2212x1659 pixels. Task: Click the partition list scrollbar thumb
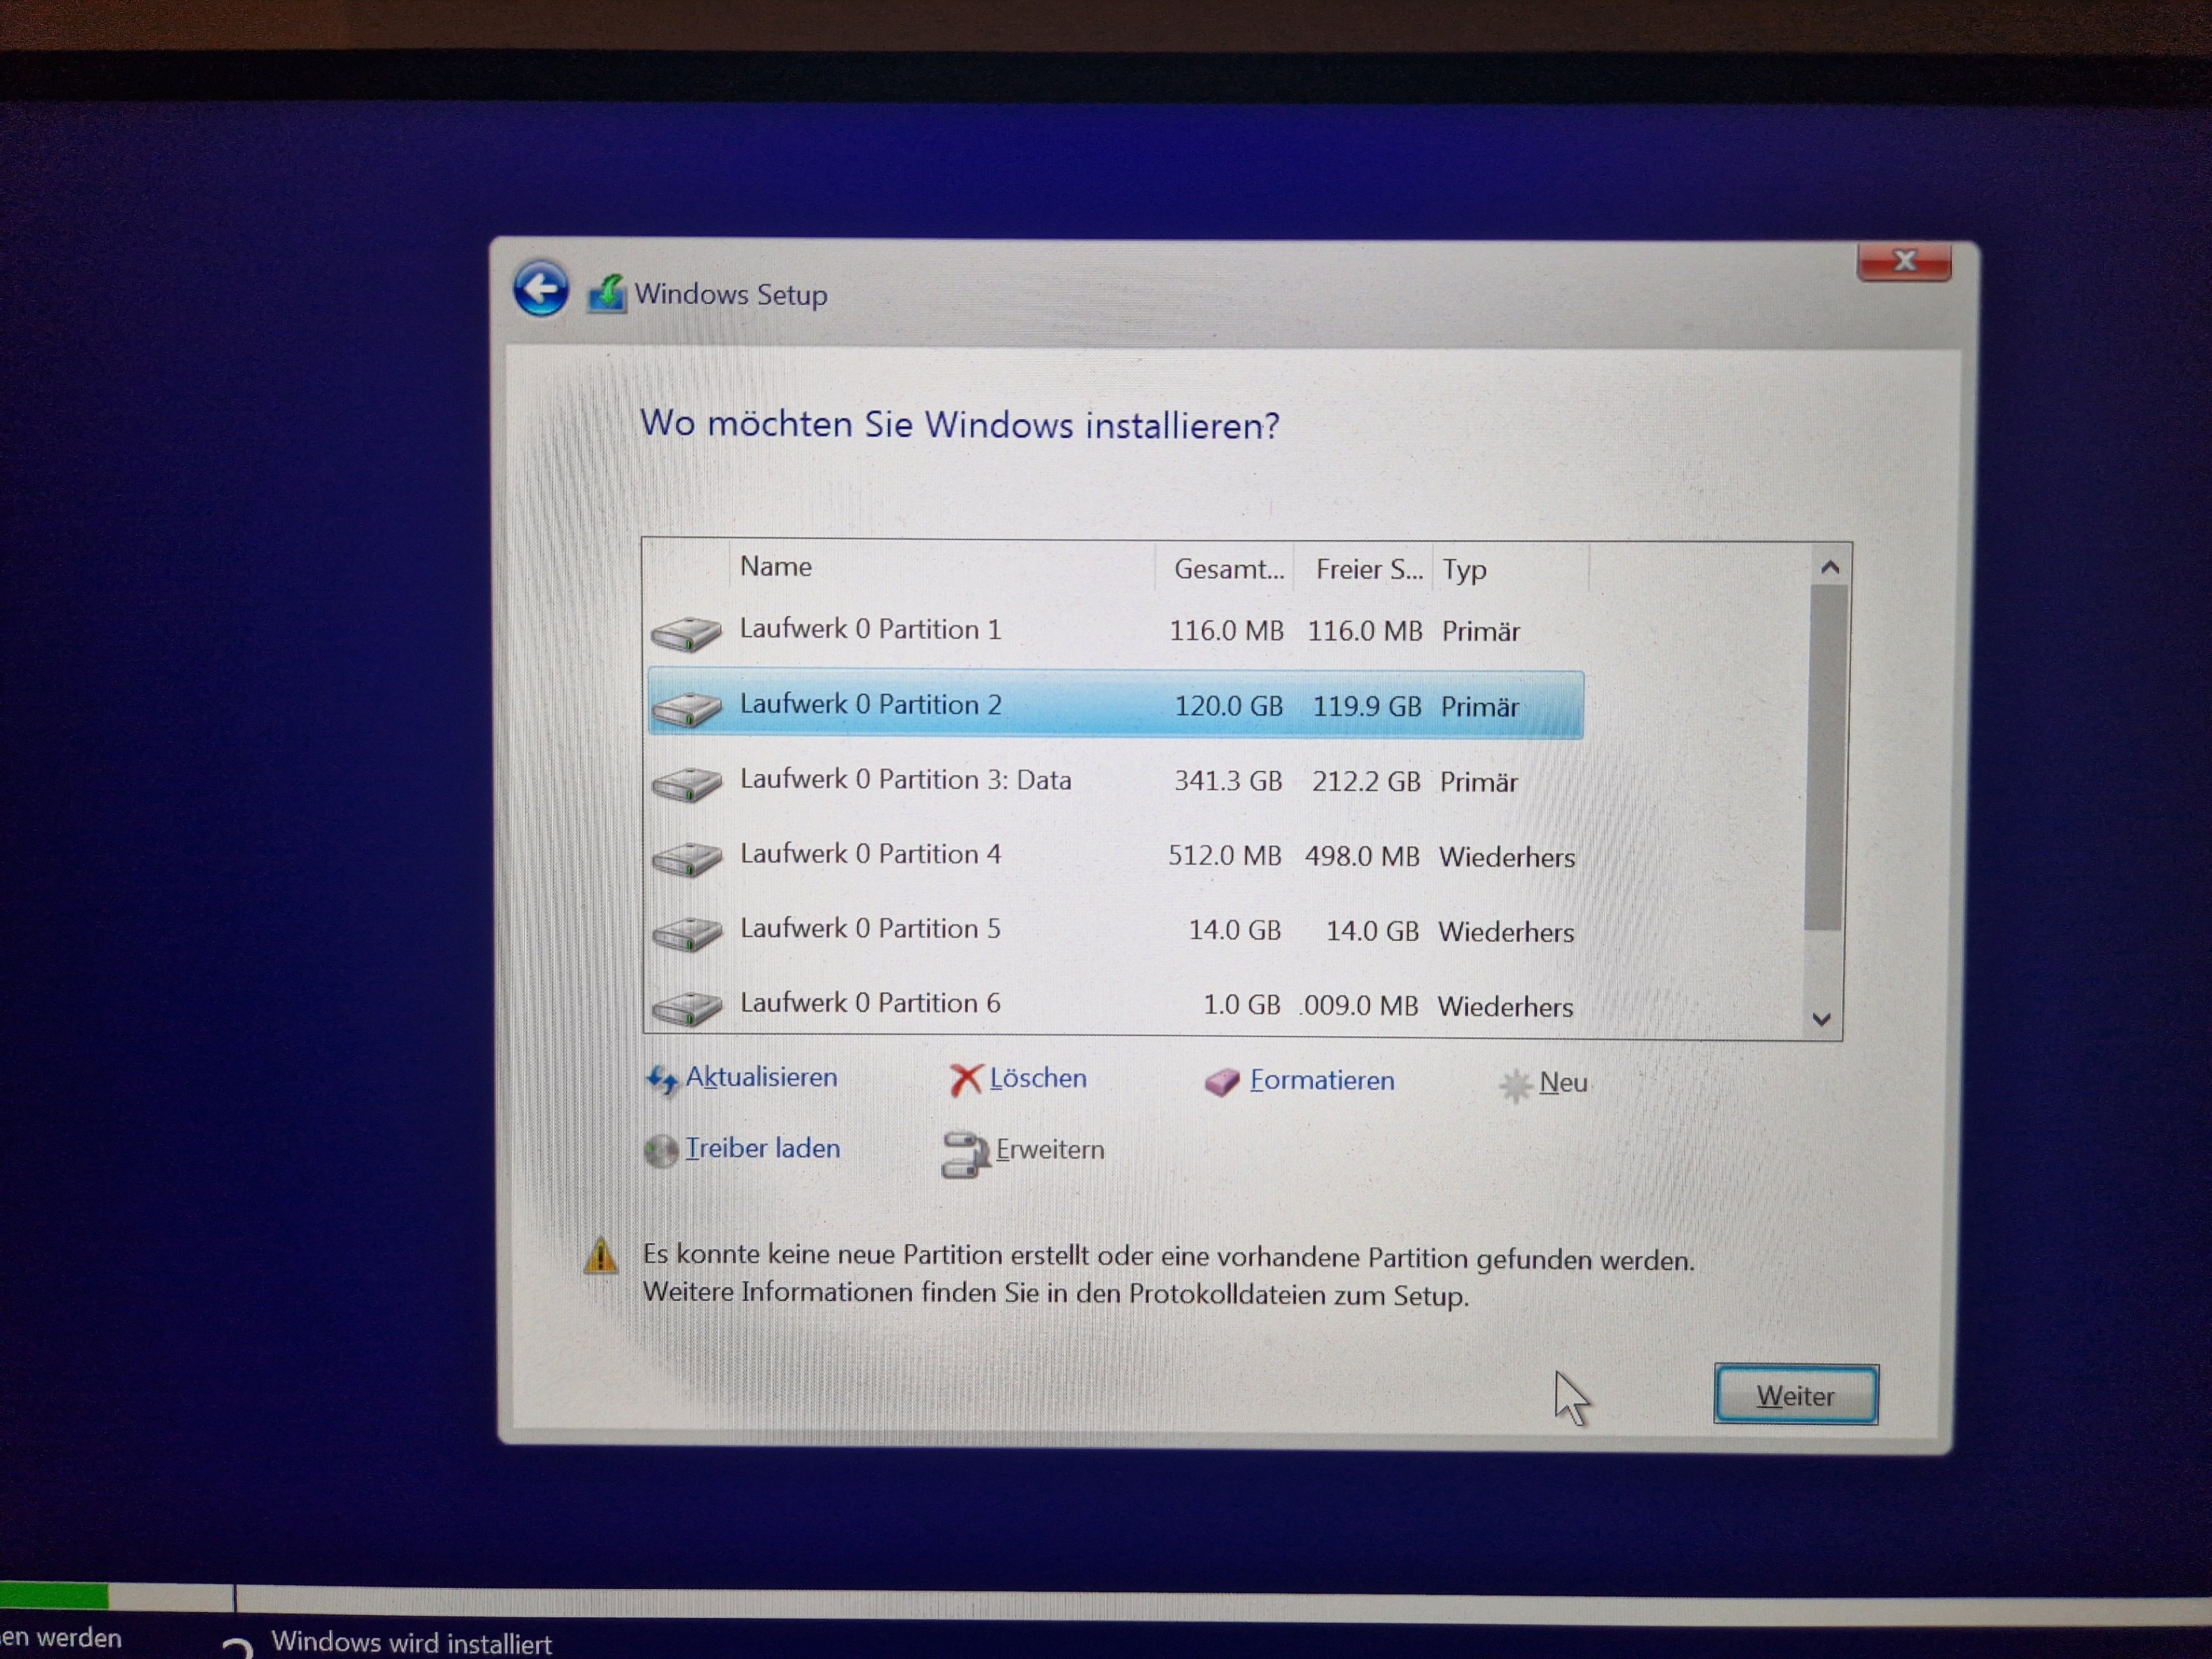tap(1826, 757)
